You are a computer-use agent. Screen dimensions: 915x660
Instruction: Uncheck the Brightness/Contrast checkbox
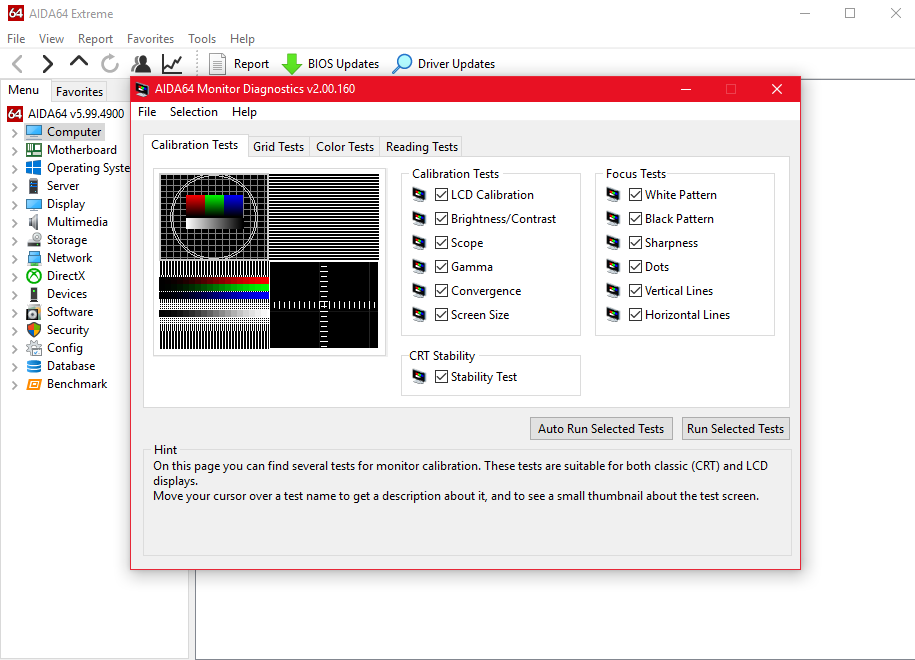click(442, 219)
